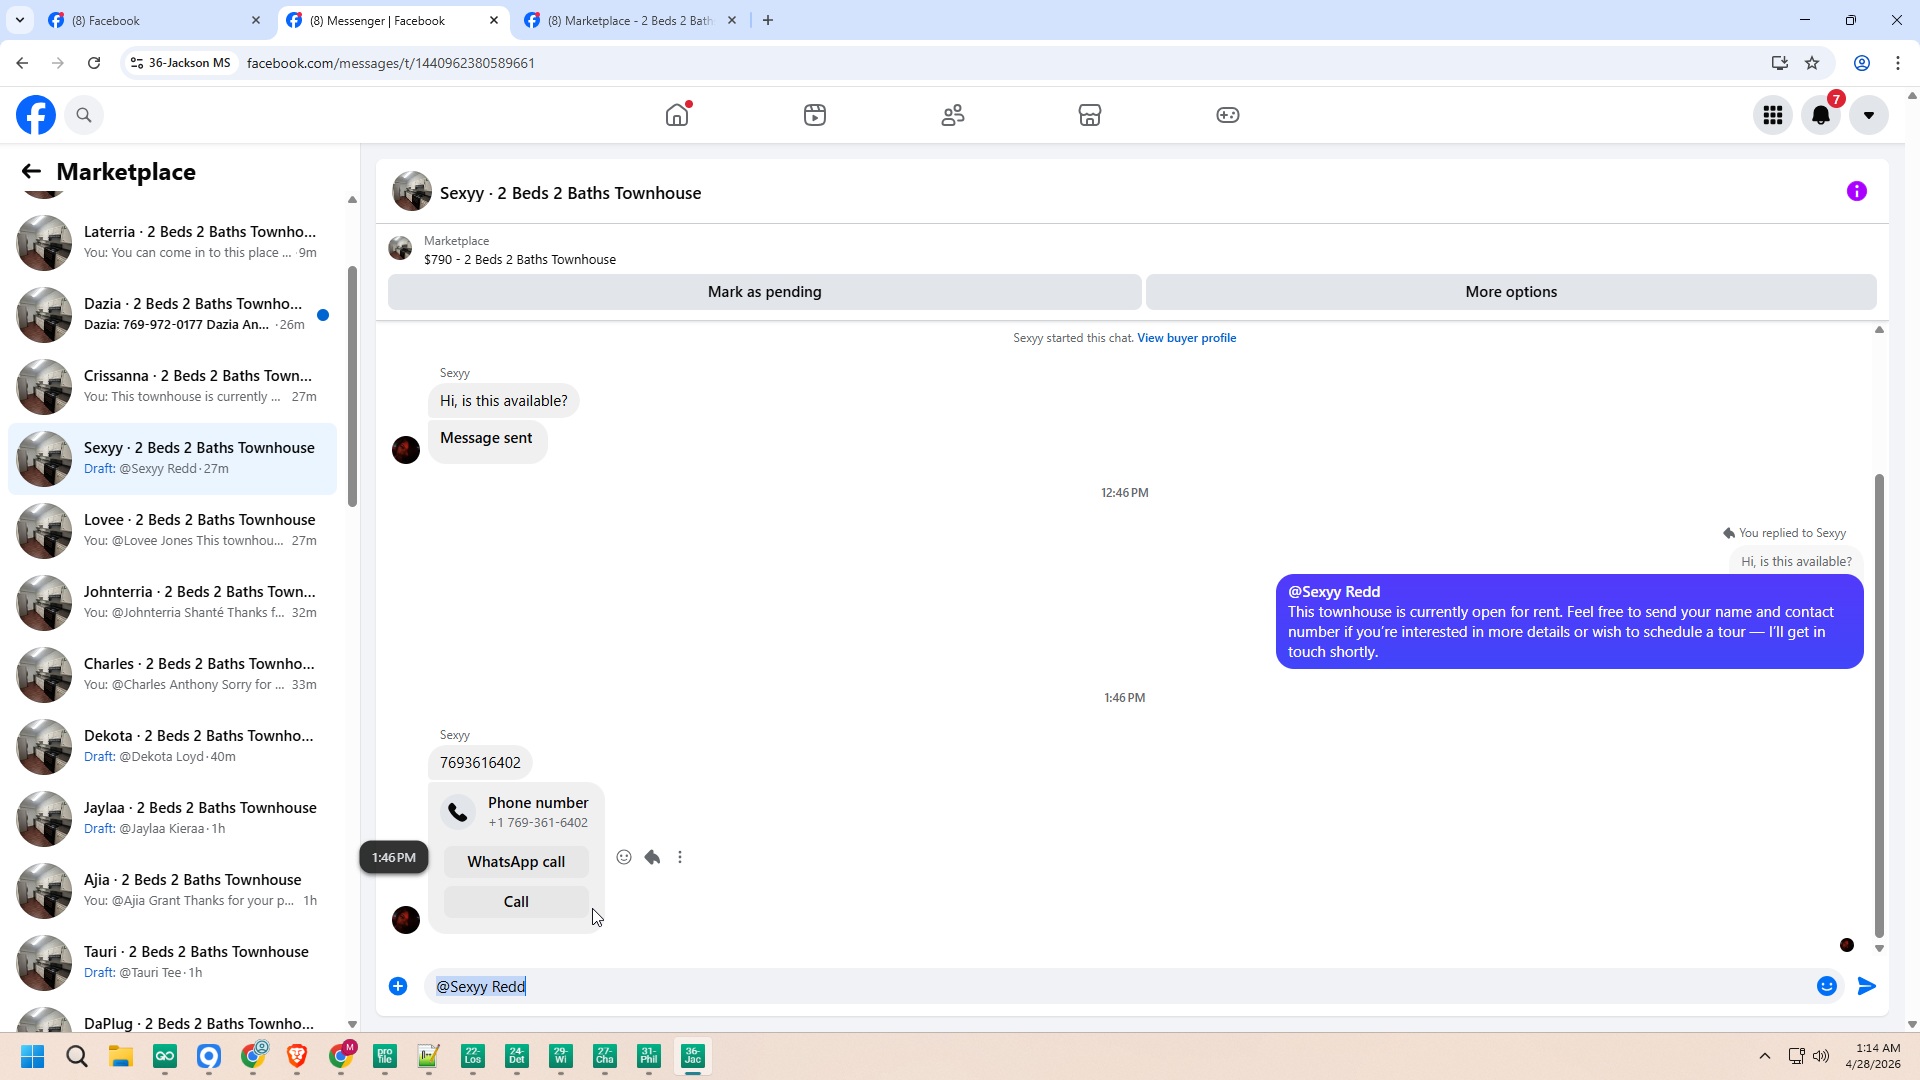Follow the View buyer profile link
Viewport: 1920px width, 1080px height.
point(1186,338)
